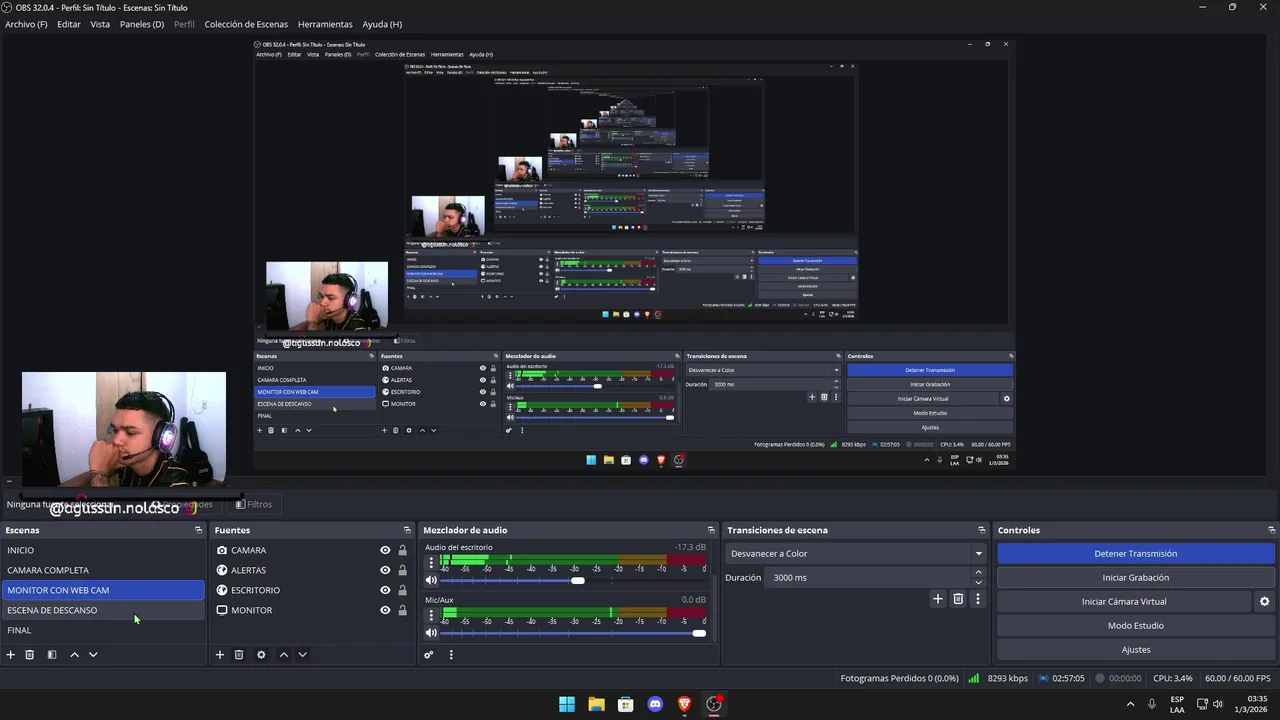This screenshot has width=1280, height=720.
Task: Select INICIO scene
Action: pyautogui.click(x=103, y=550)
